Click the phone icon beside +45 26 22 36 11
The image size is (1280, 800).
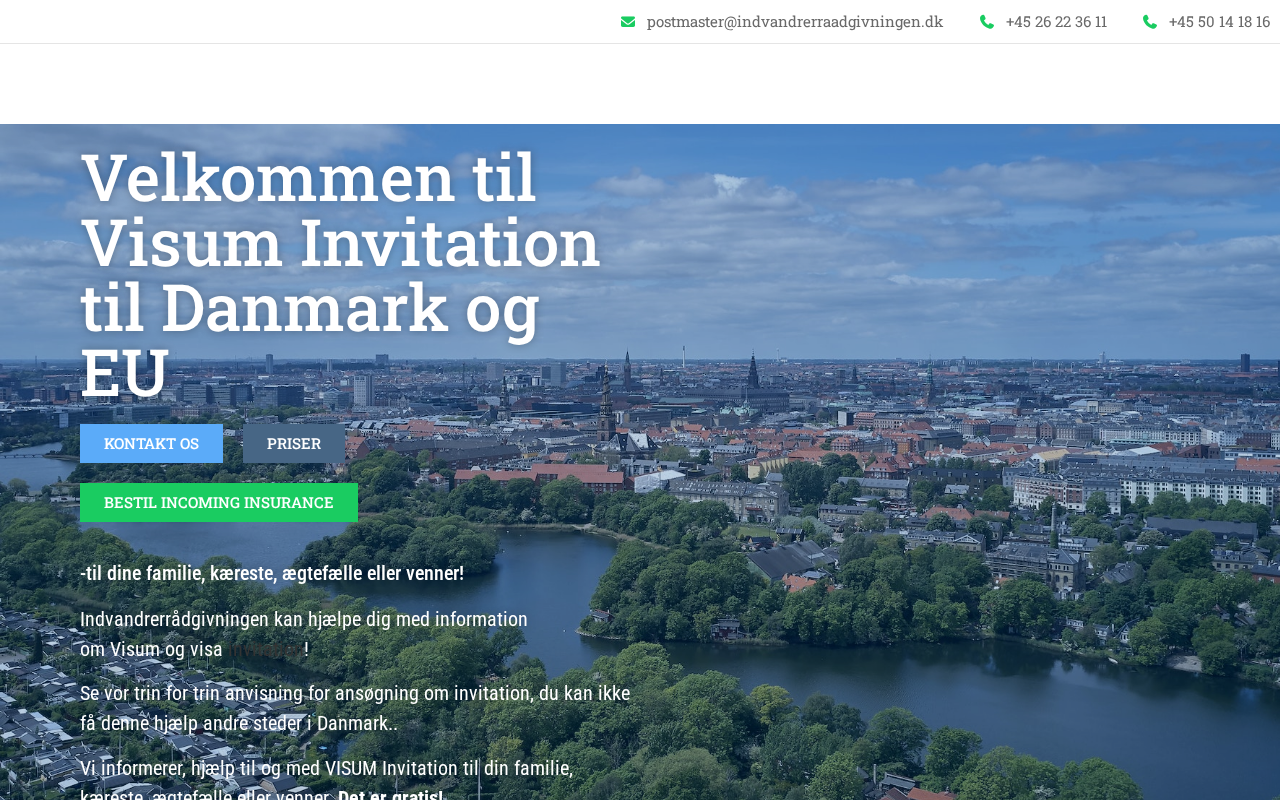(x=987, y=22)
